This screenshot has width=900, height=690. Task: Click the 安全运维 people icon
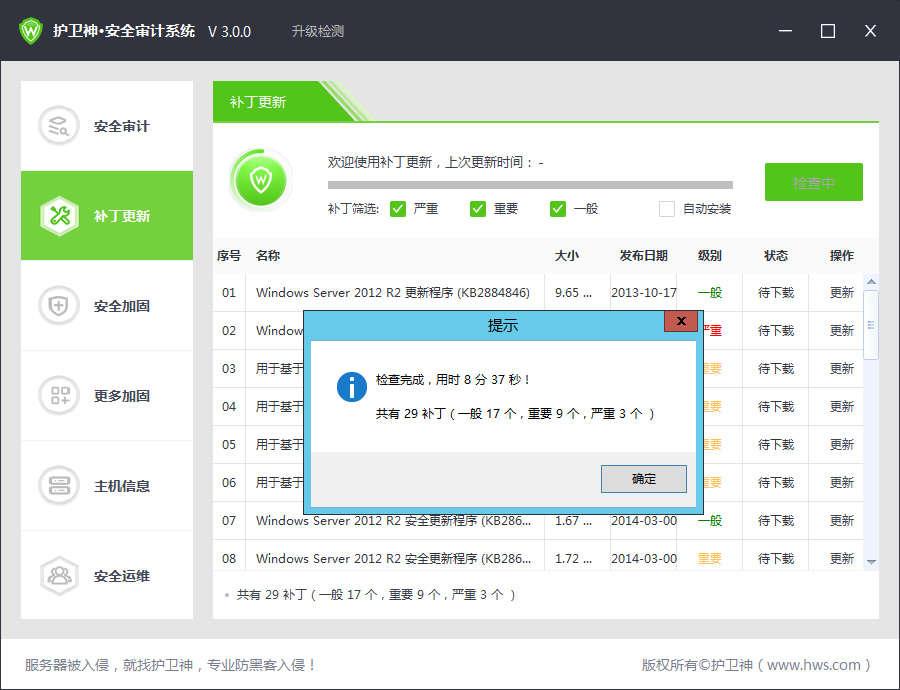(x=58, y=576)
